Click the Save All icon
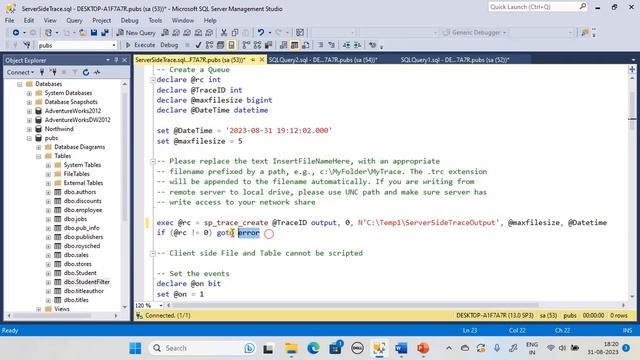Image resolution: width=640 pixels, height=360 pixels. (105, 33)
